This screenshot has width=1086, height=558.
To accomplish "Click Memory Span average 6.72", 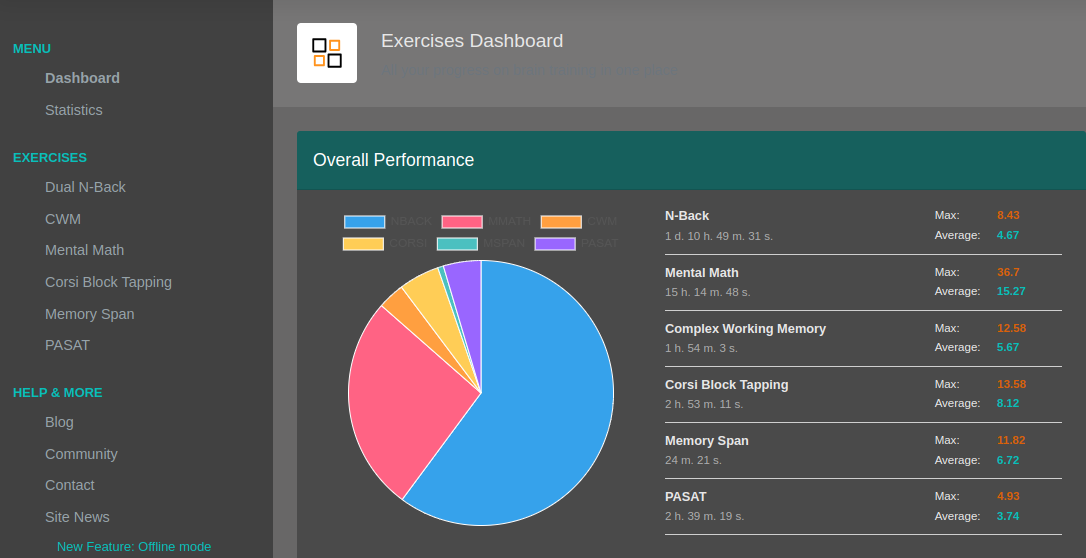I will [1008, 460].
